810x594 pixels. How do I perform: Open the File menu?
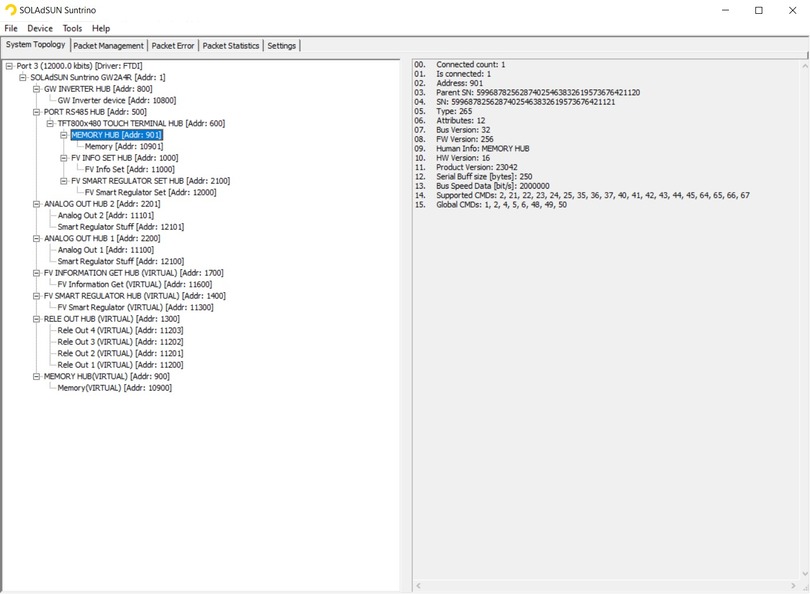tap(11, 28)
